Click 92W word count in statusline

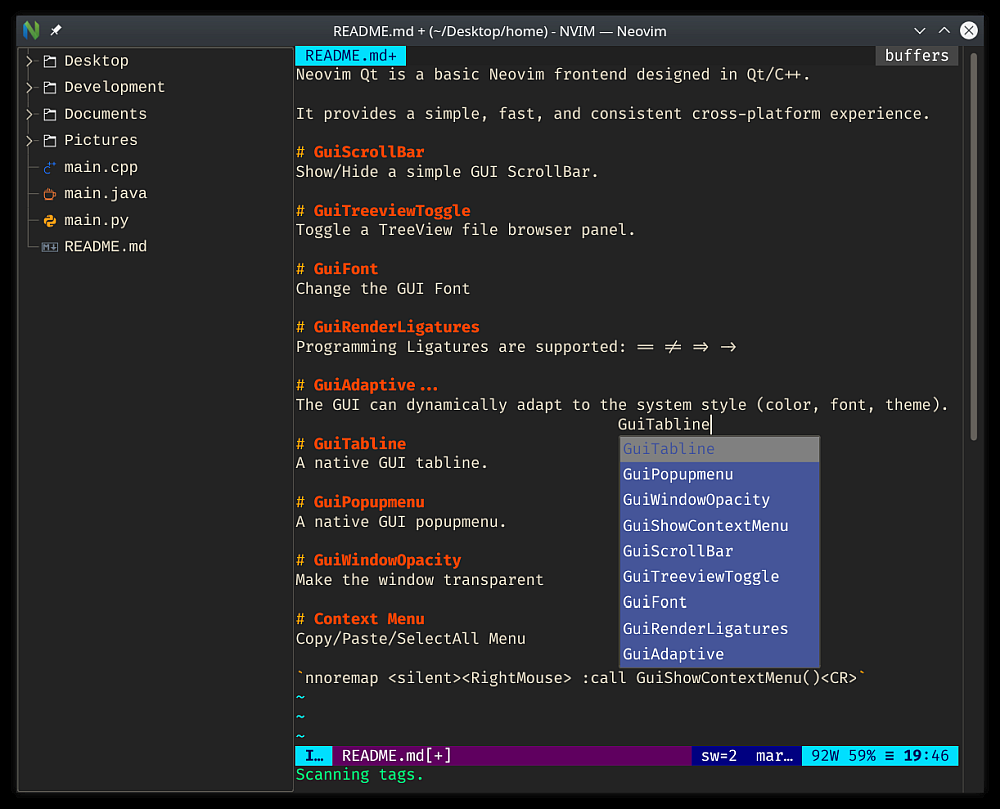tap(825, 756)
